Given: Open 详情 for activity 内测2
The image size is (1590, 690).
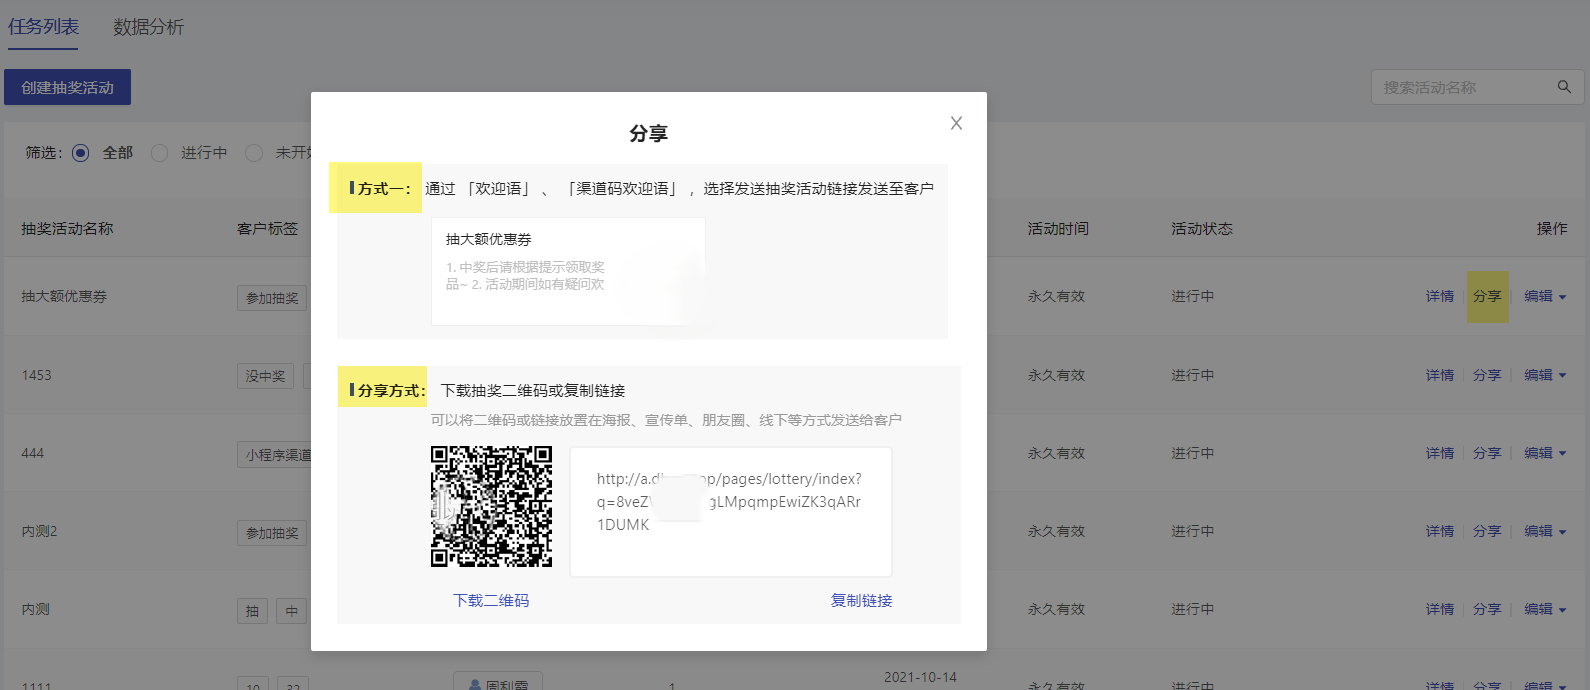Looking at the screenshot, I should (x=1440, y=531).
